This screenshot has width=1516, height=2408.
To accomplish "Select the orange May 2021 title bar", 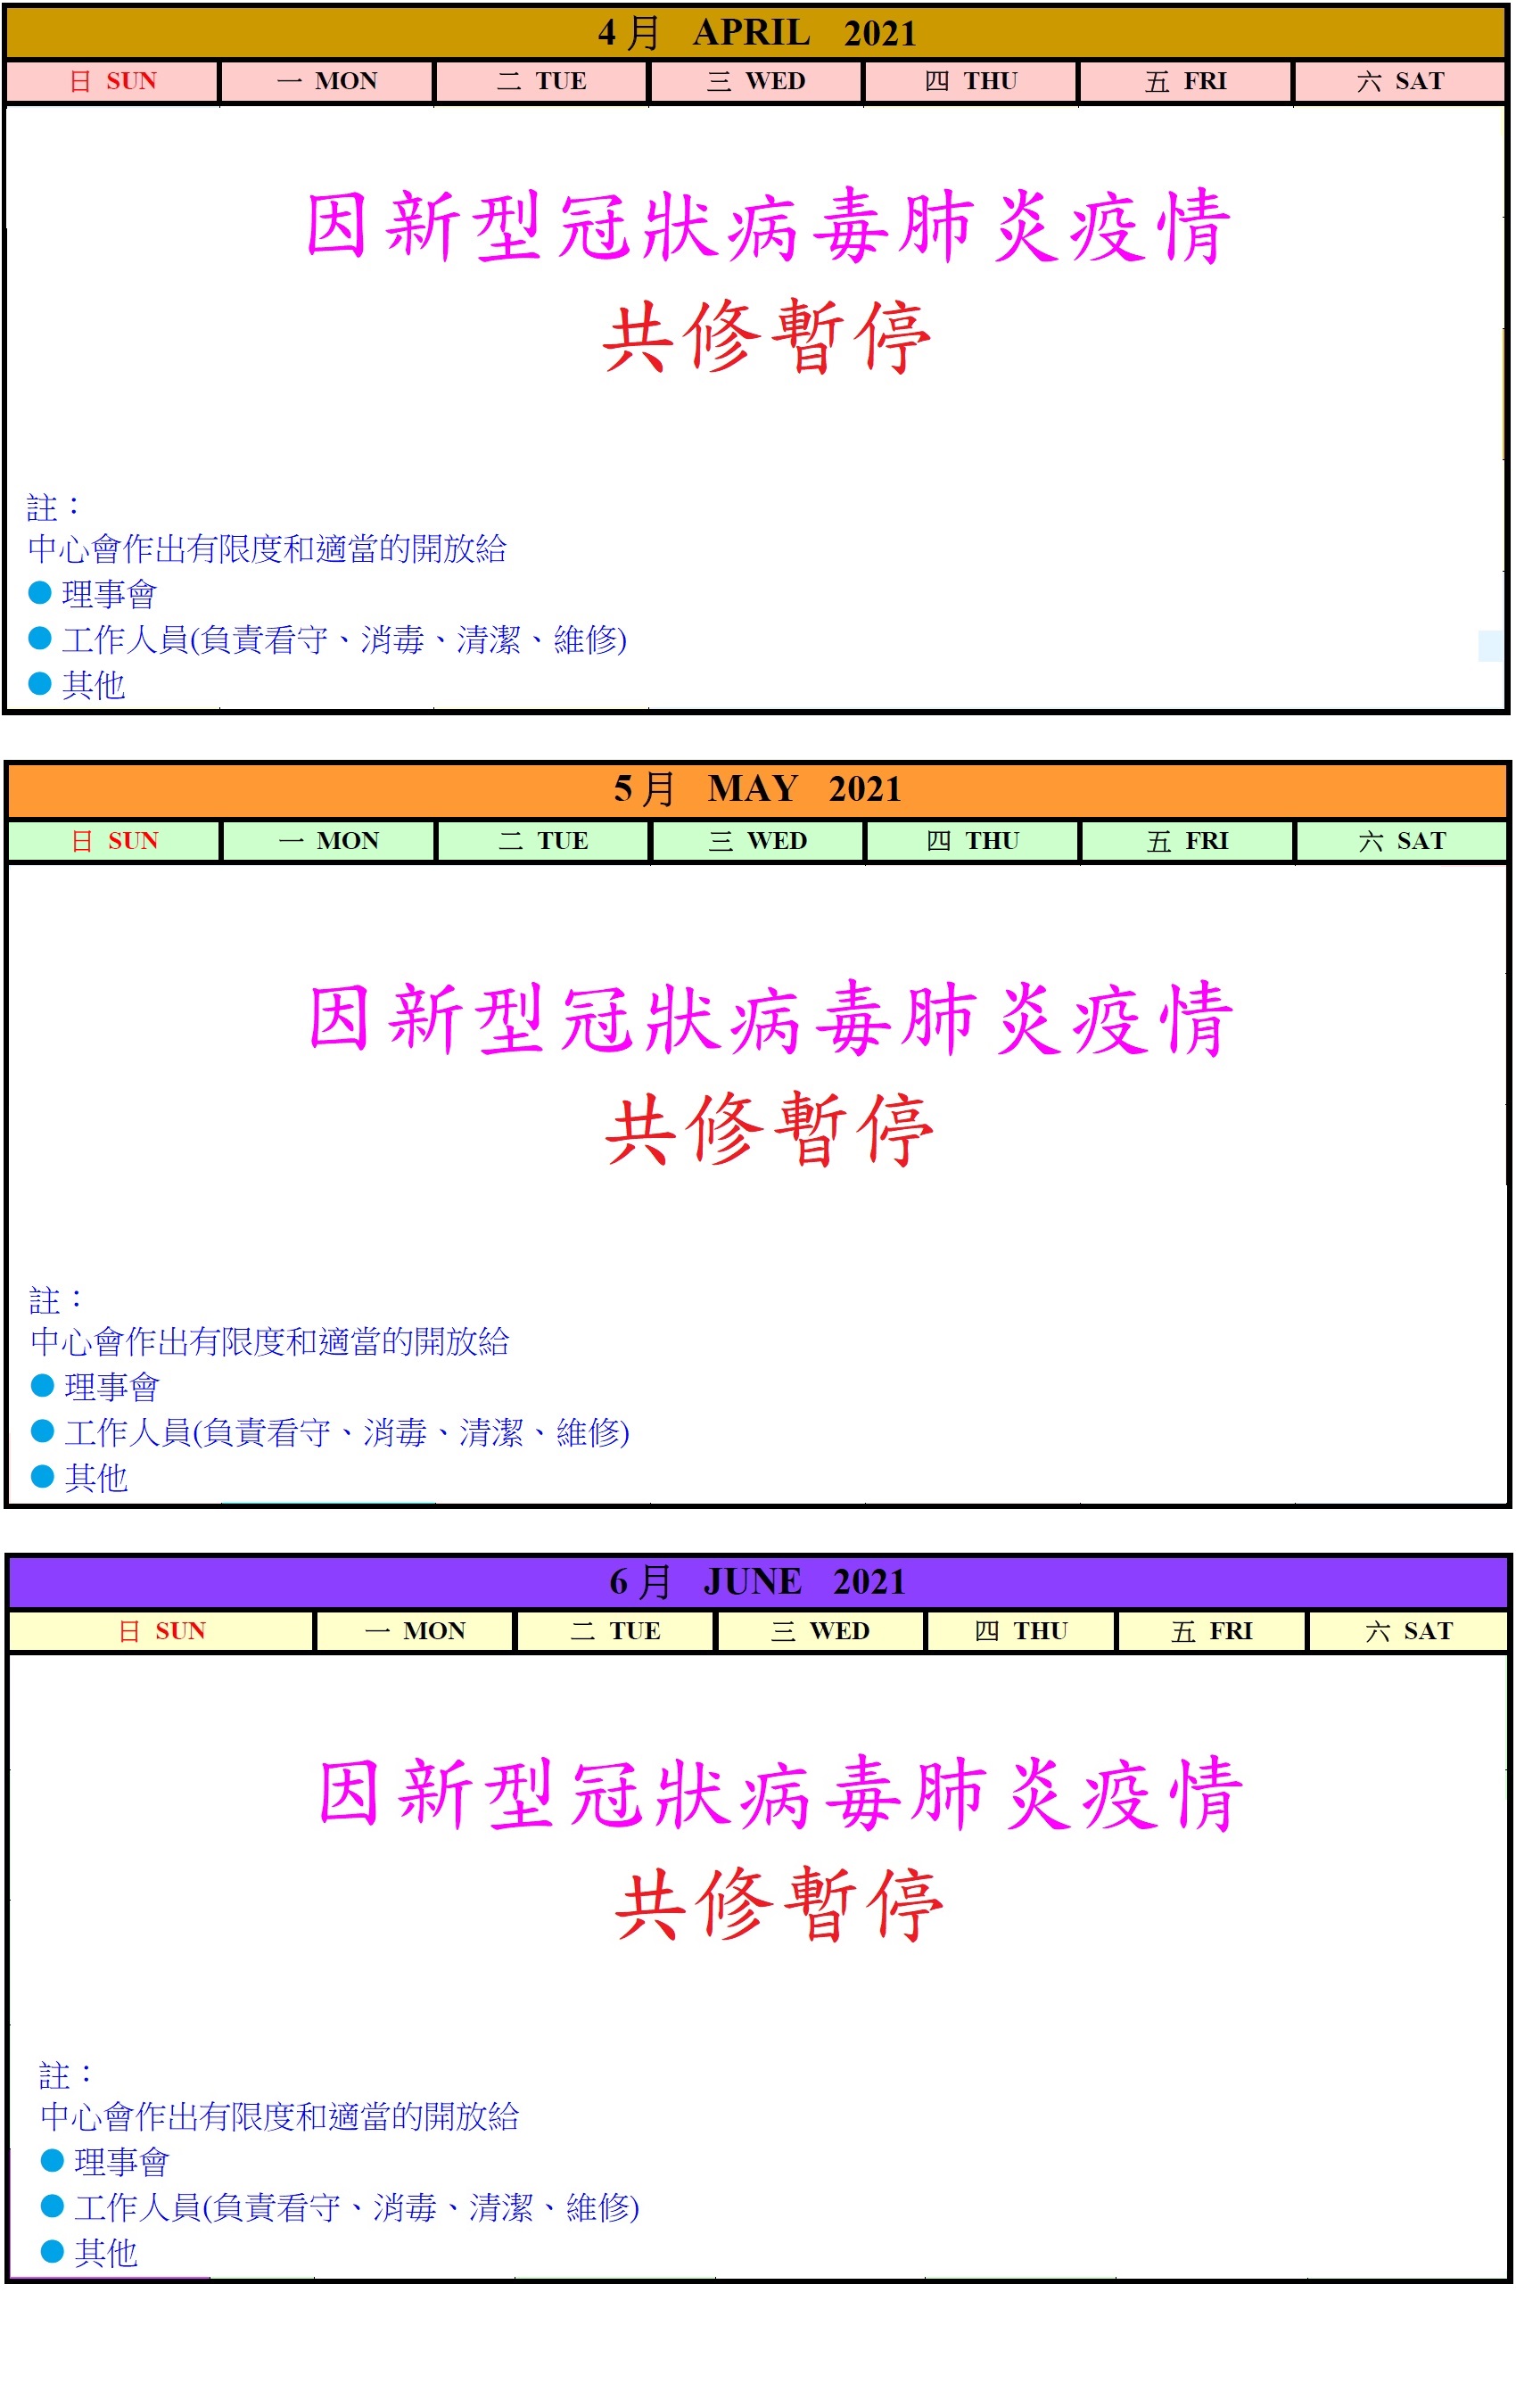I will click(756, 789).
